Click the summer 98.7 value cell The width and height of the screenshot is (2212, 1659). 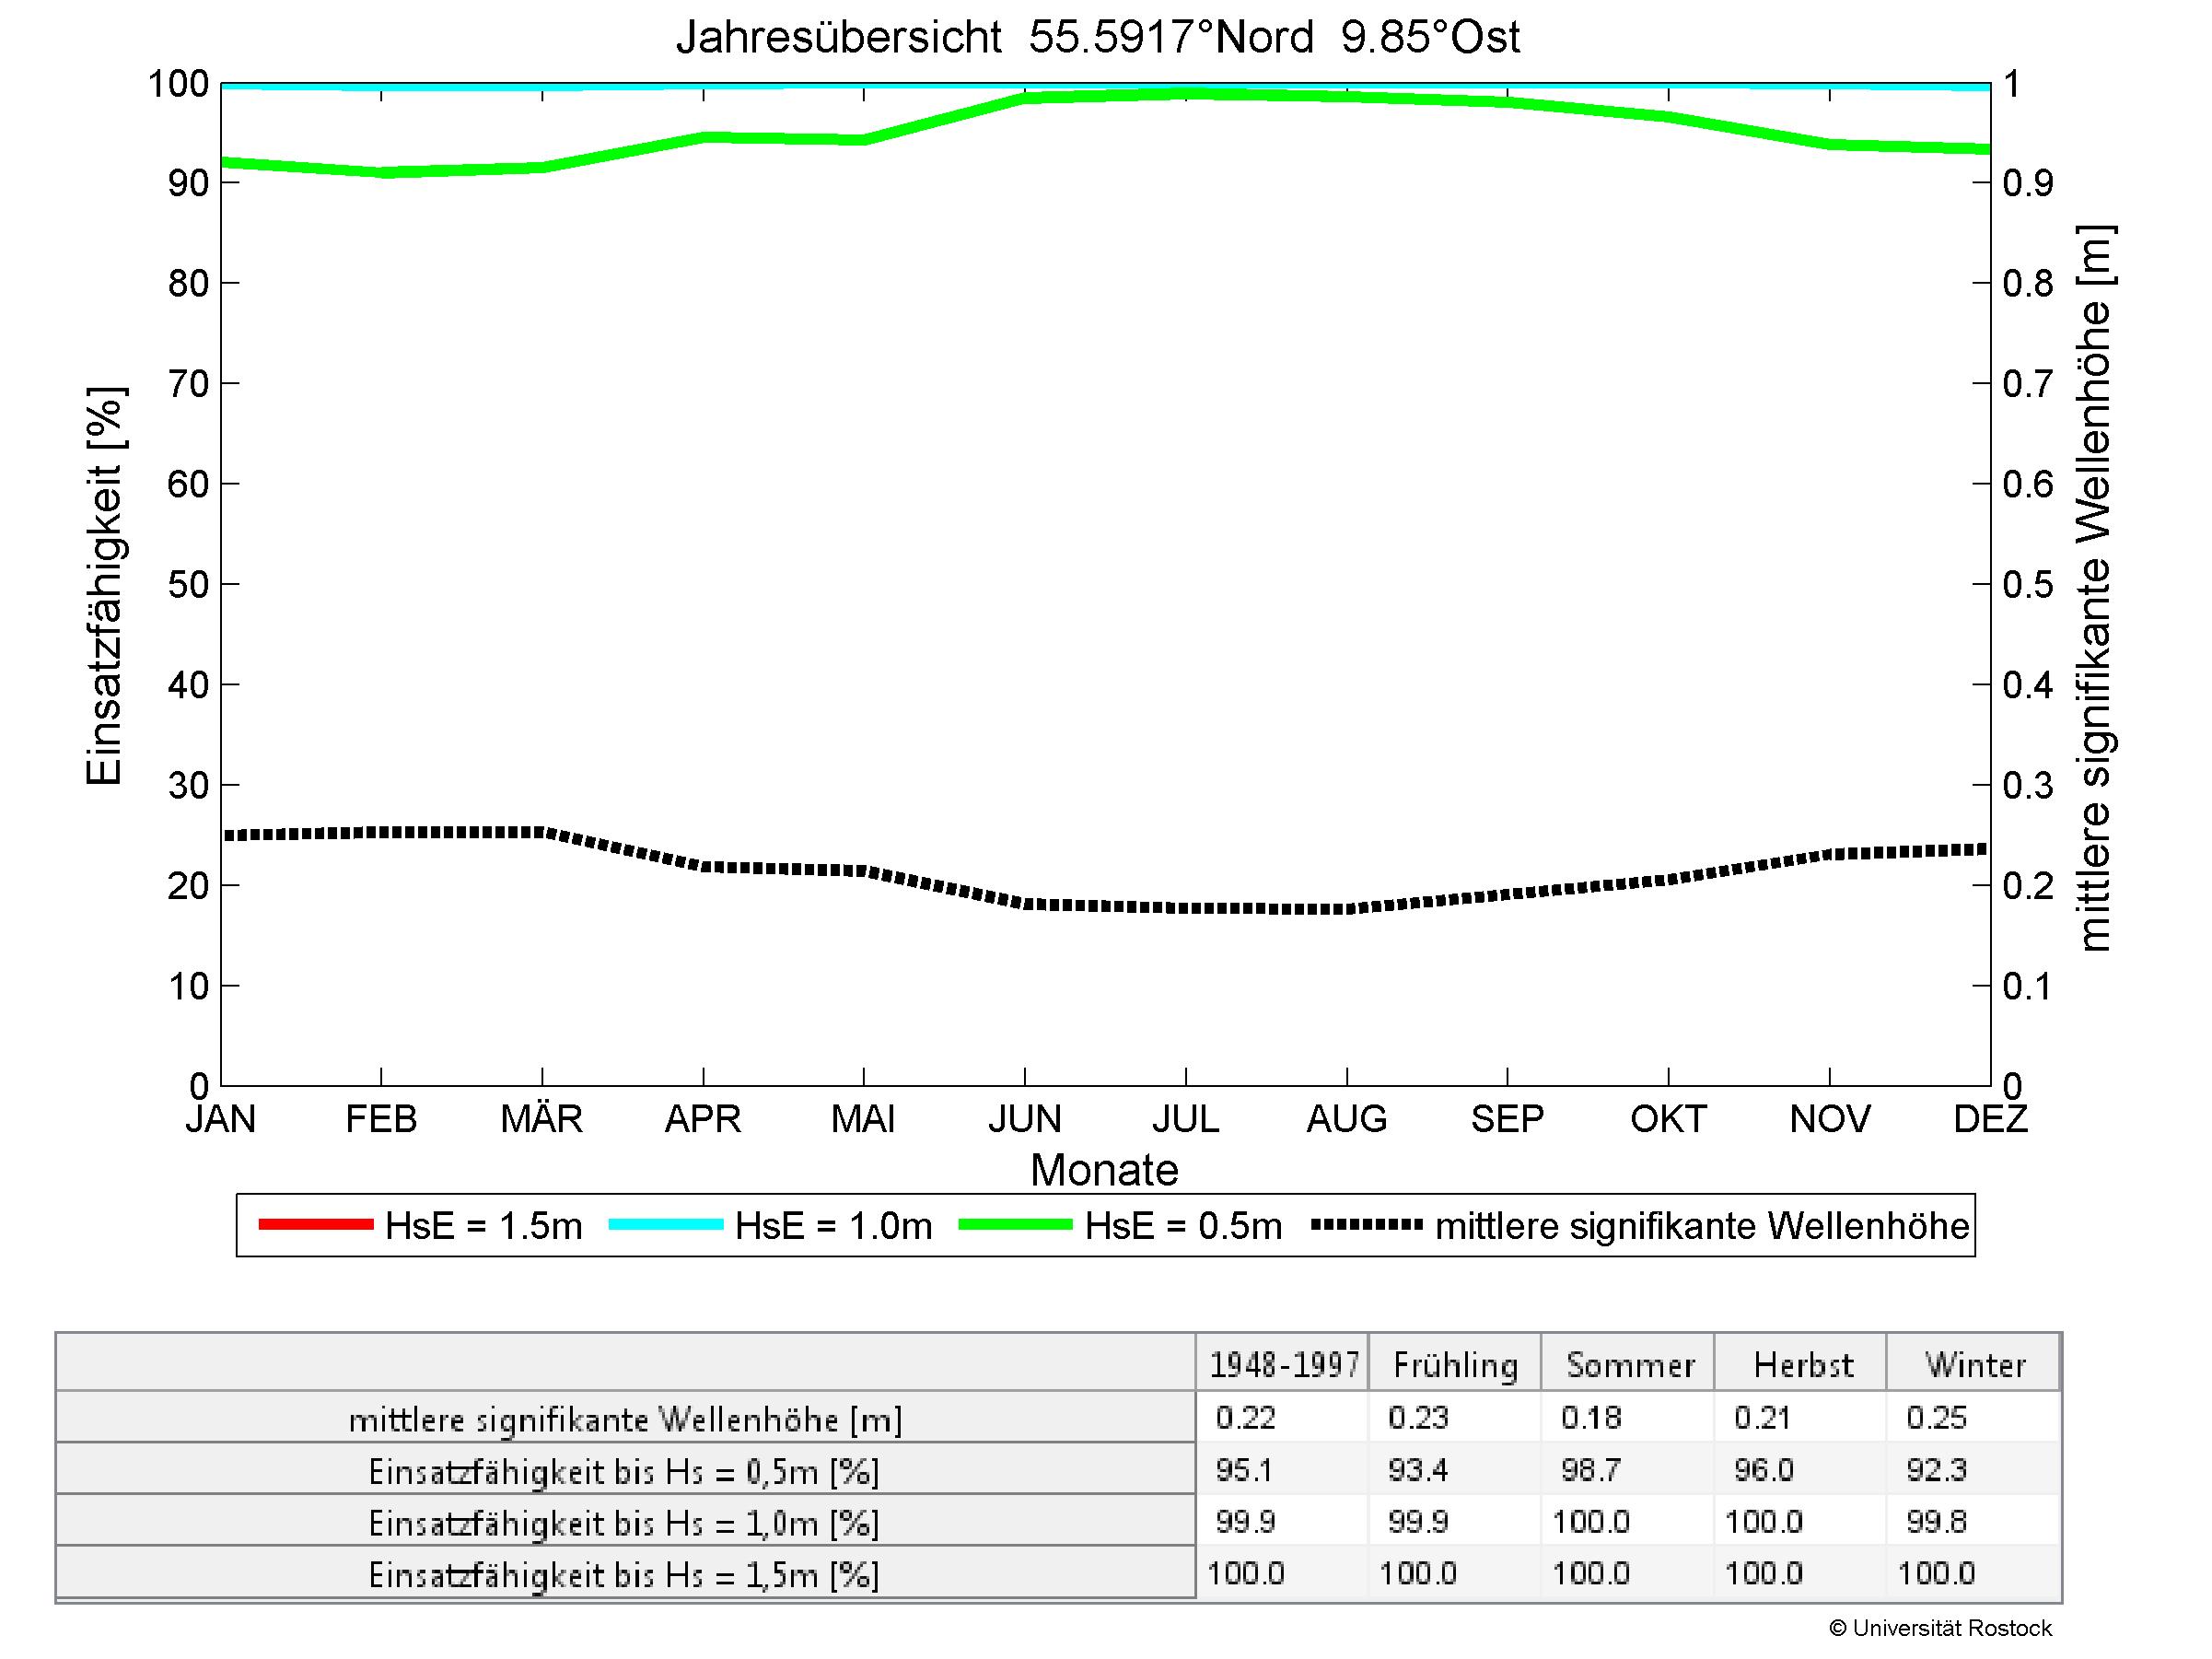pyautogui.click(x=1590, y=1470)
